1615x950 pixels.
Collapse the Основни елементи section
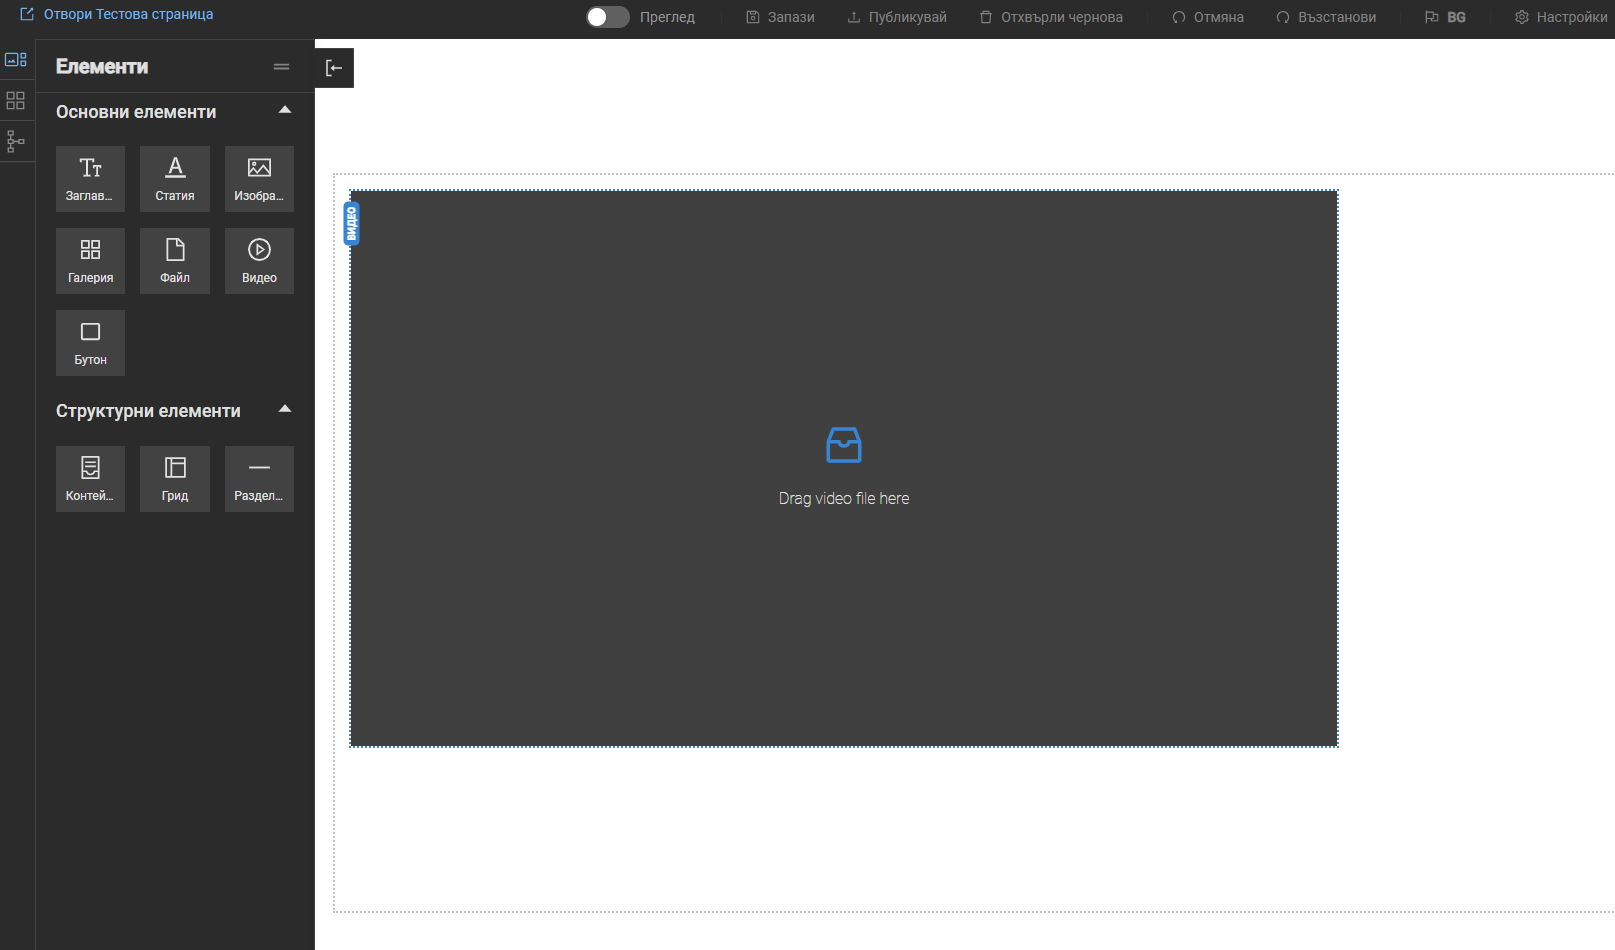(x=285, y=111)
